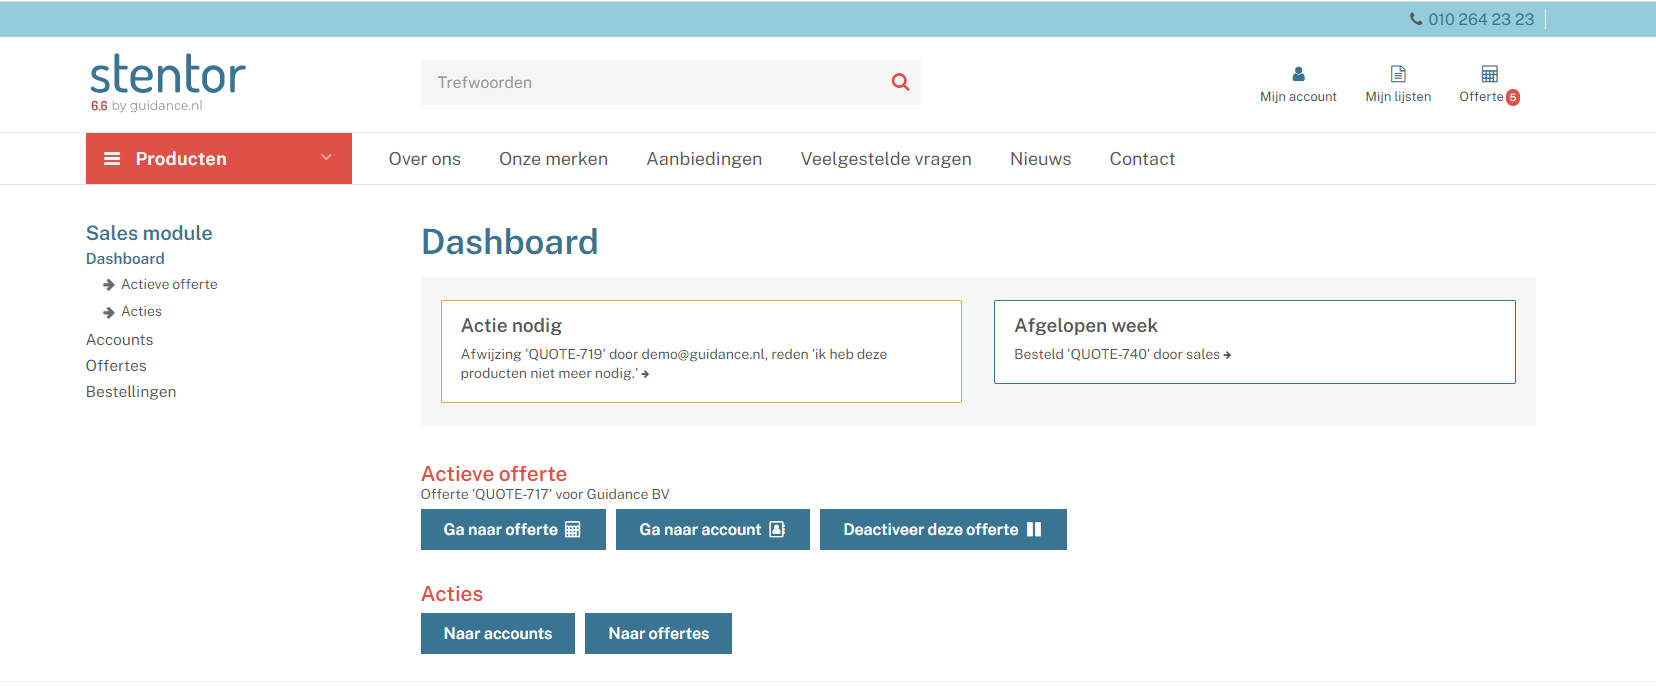The image size is (1656, 690).
Task: Open the Afgelopen week QUOTE-740 order
Action: (x=1122, y=355)
